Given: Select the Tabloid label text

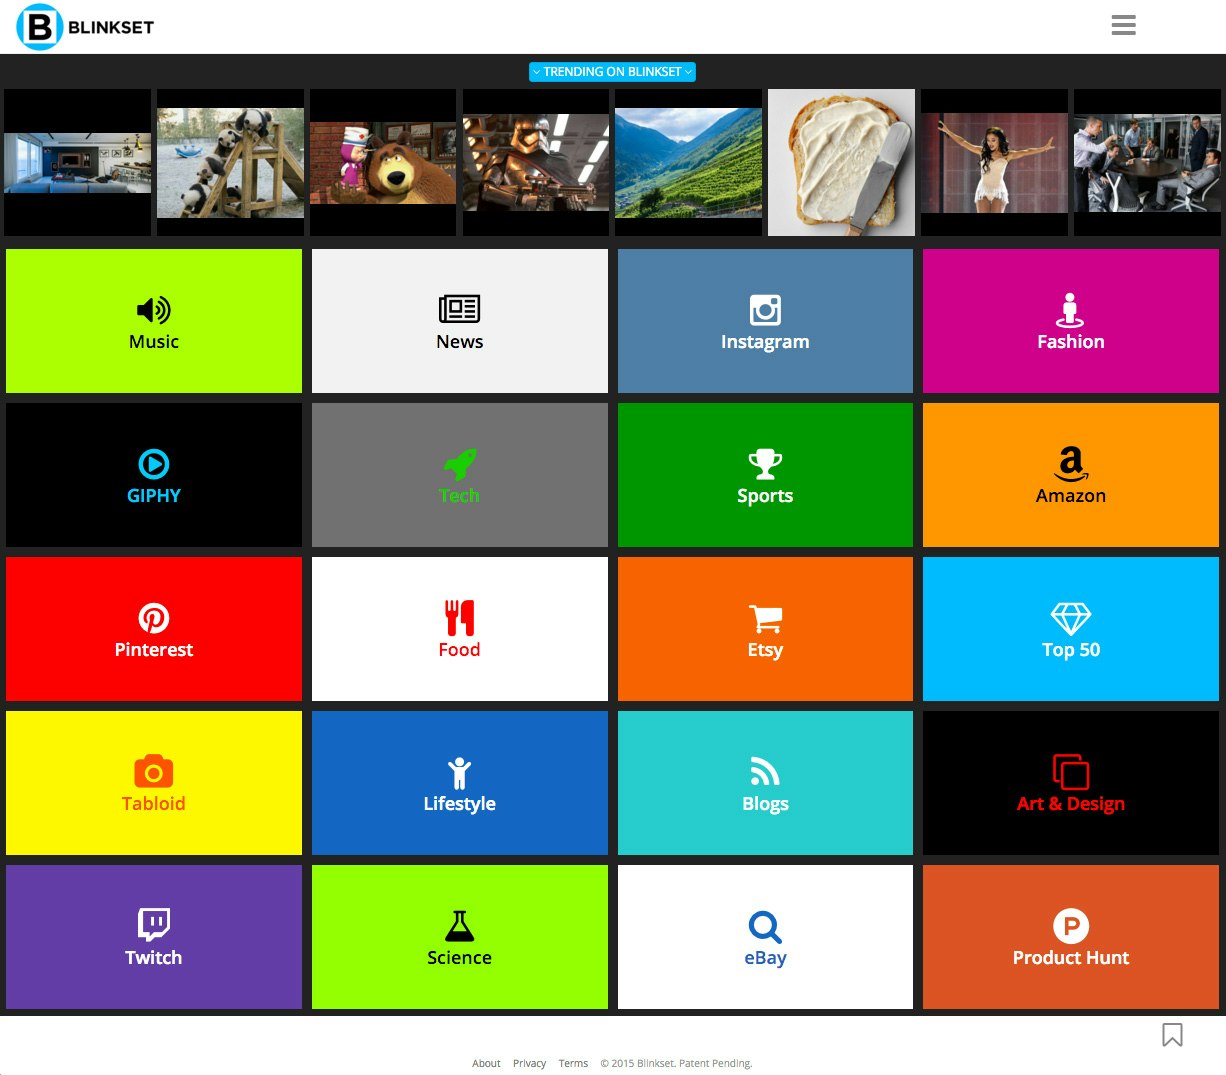Looking at the screenshot, I should [x=154, y=803].
